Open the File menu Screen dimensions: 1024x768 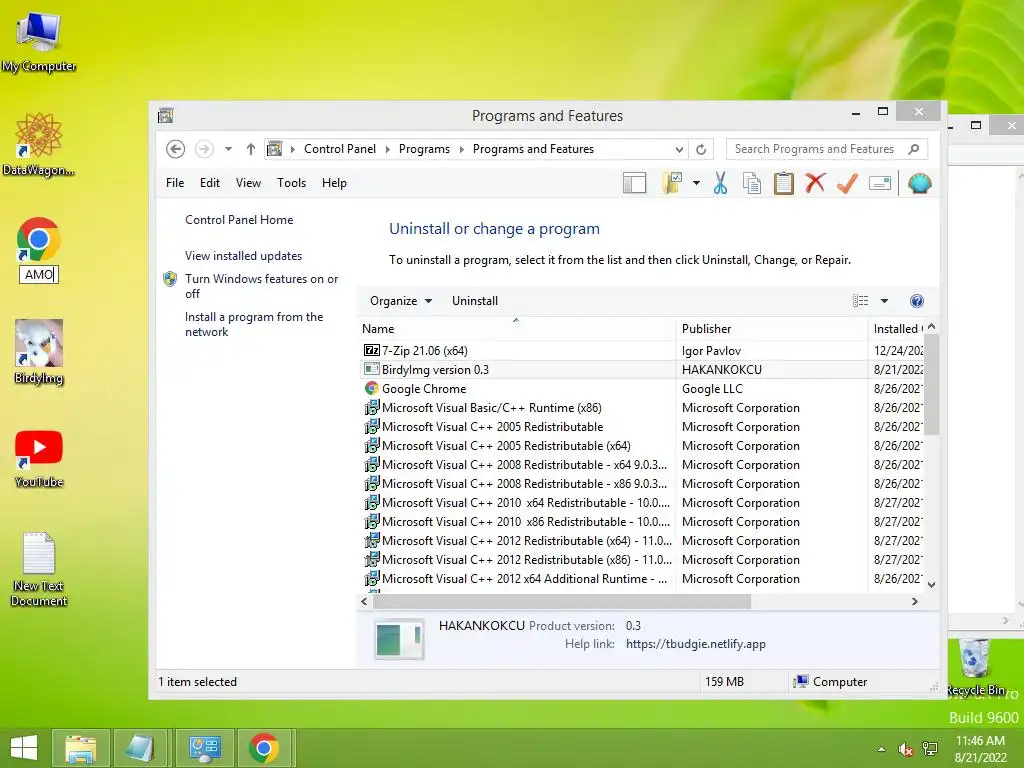point(175,183)
